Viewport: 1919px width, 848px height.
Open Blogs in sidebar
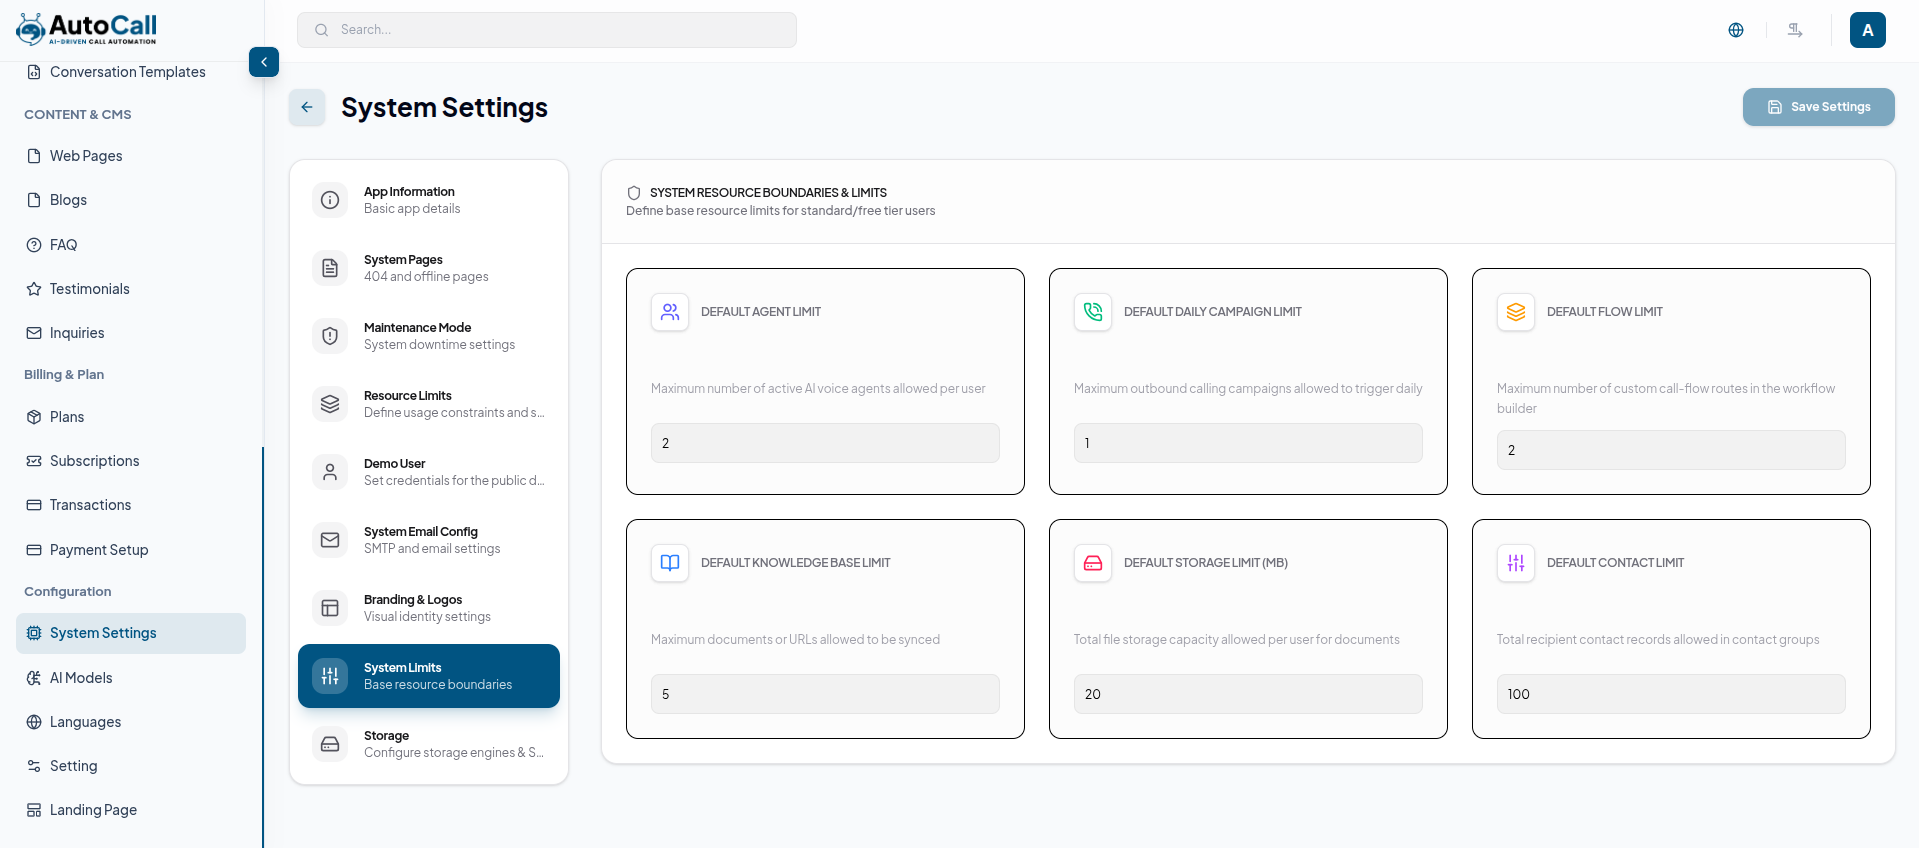click(x=131, y=200)
